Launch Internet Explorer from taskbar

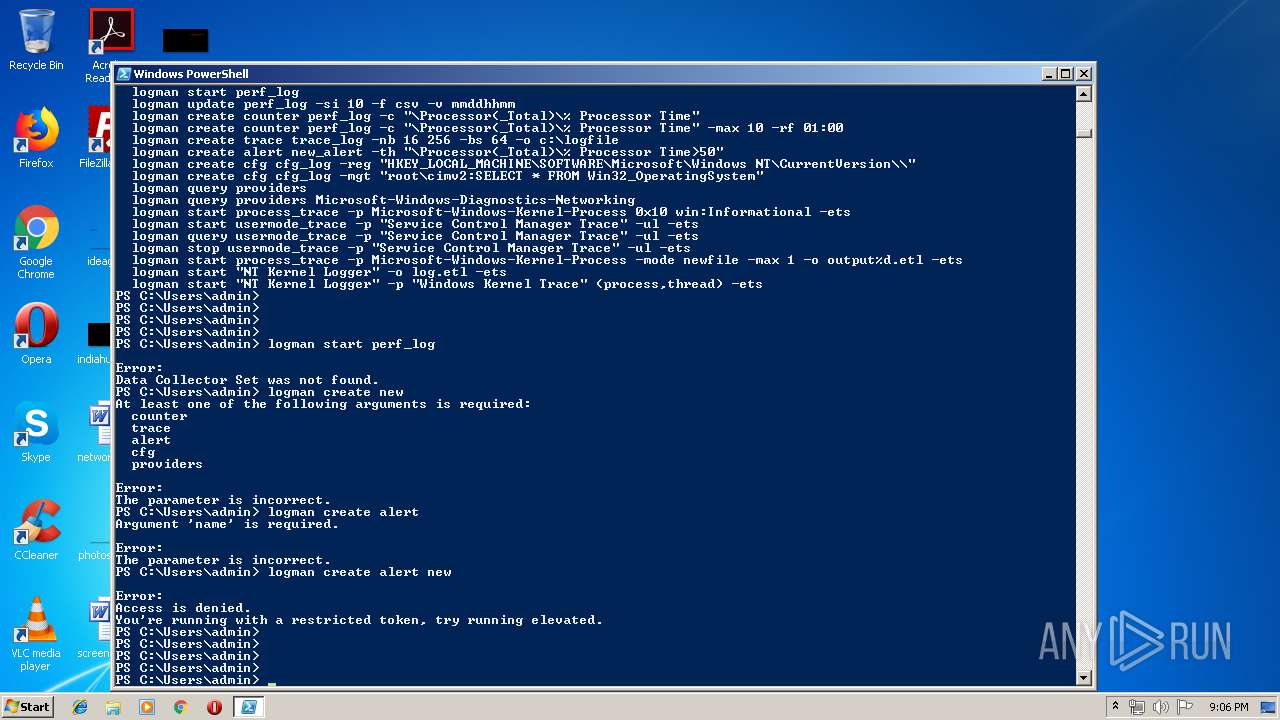pos(80,707)
